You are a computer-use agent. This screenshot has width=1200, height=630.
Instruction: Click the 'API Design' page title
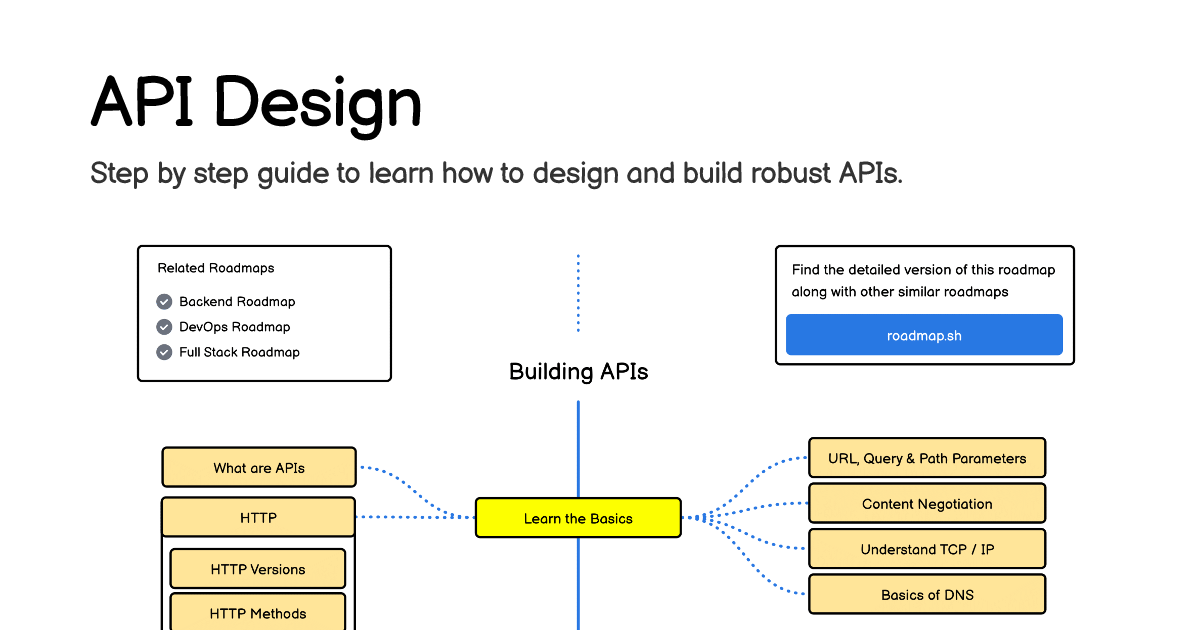255,101
